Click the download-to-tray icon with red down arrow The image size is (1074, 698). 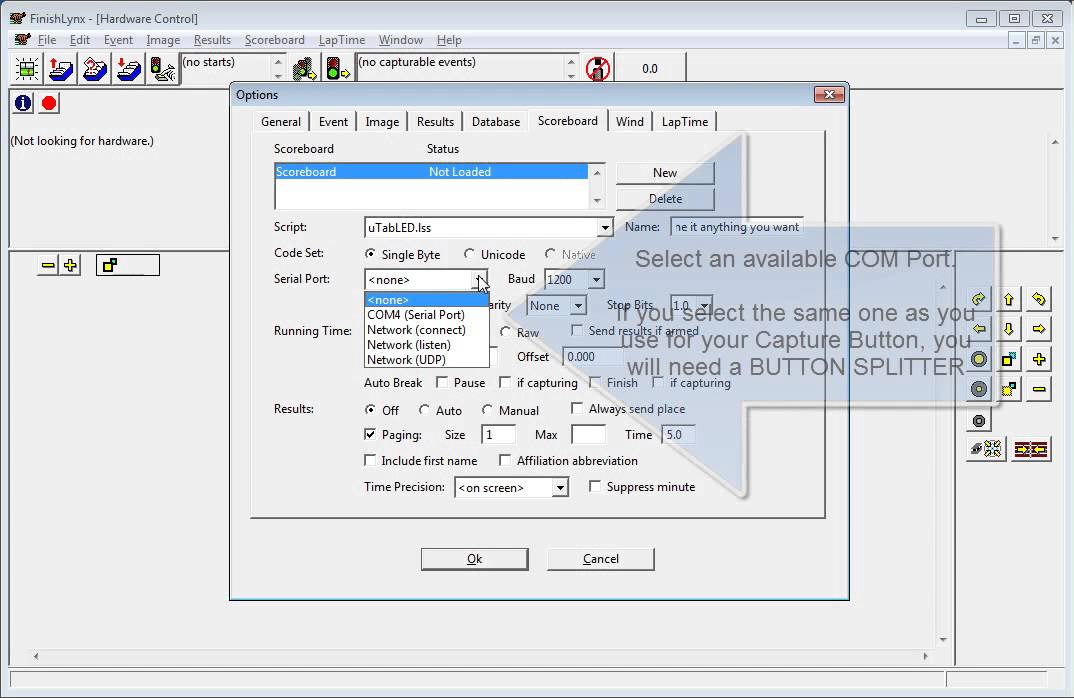[x=128, y=69]
